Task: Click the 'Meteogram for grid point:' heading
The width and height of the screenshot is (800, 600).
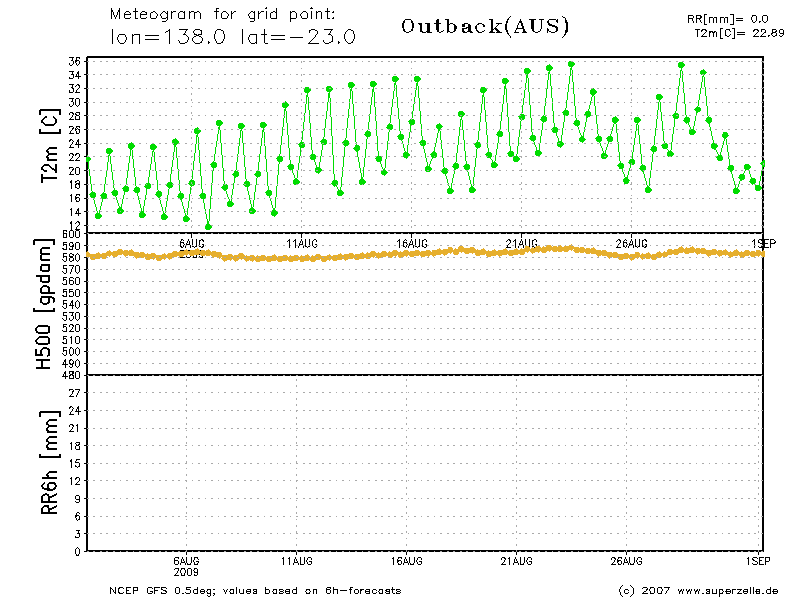Action: 222,14
